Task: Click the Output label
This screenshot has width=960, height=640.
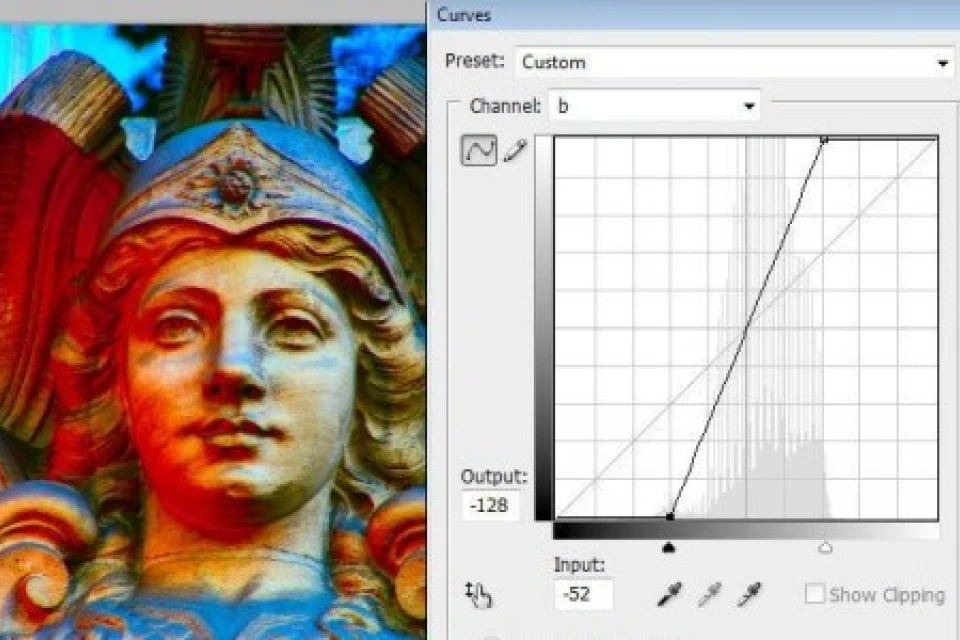Action: pos(493,476)
